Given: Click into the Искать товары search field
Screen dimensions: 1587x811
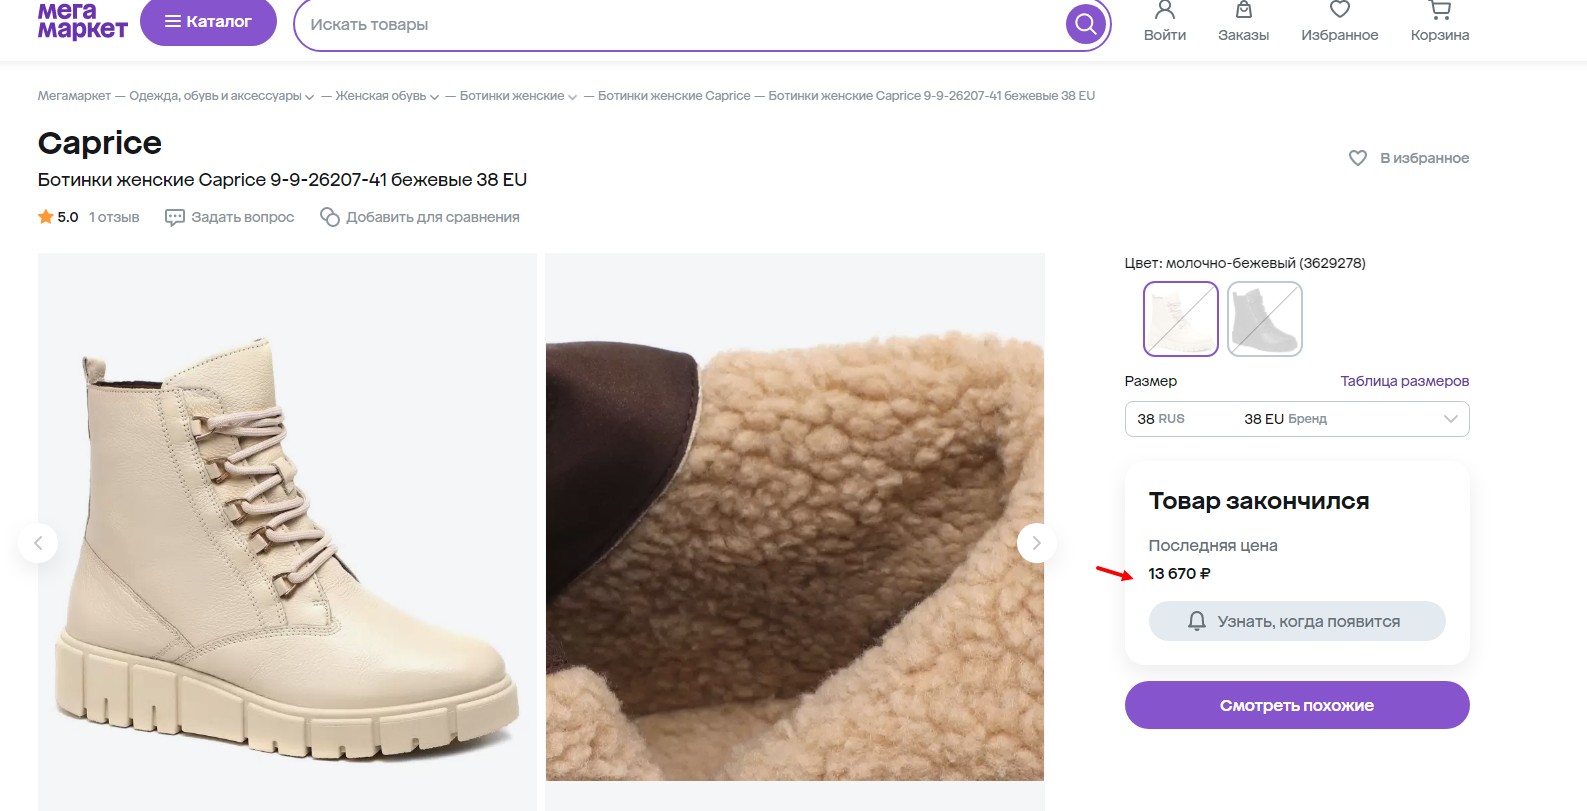Looking at the screenshot, I should pyautogui.click(x=680, y=25).
